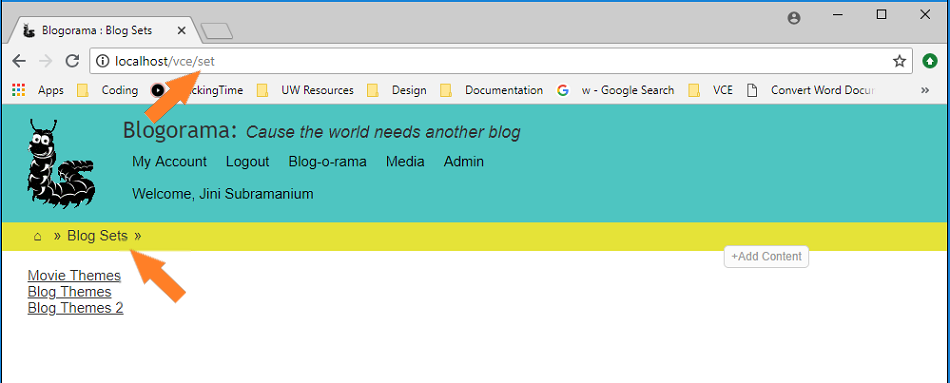Screen dimensions: 950x383
Task: Open the Admin menu item
Action: tap(463, 162)
